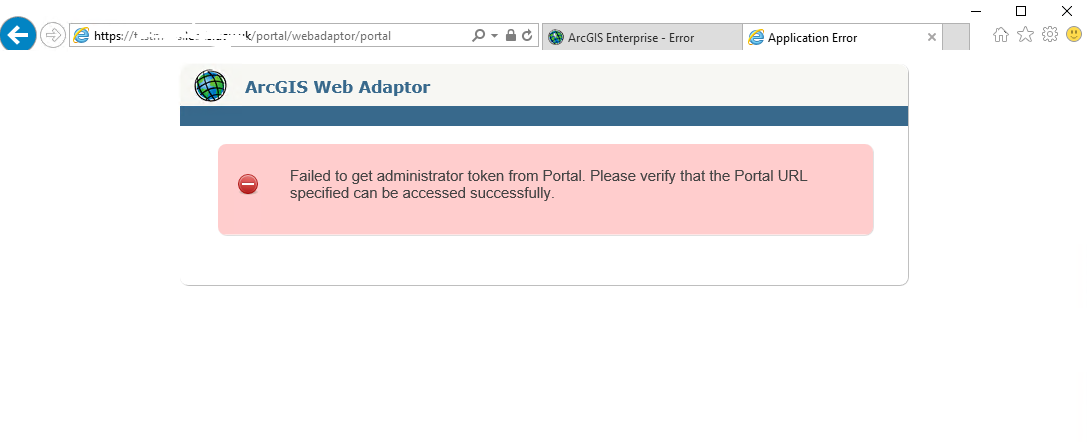Open the tools gear menu
Image resolution: width=1087 pixels, height=442 pixels.
click(1050, 34)
